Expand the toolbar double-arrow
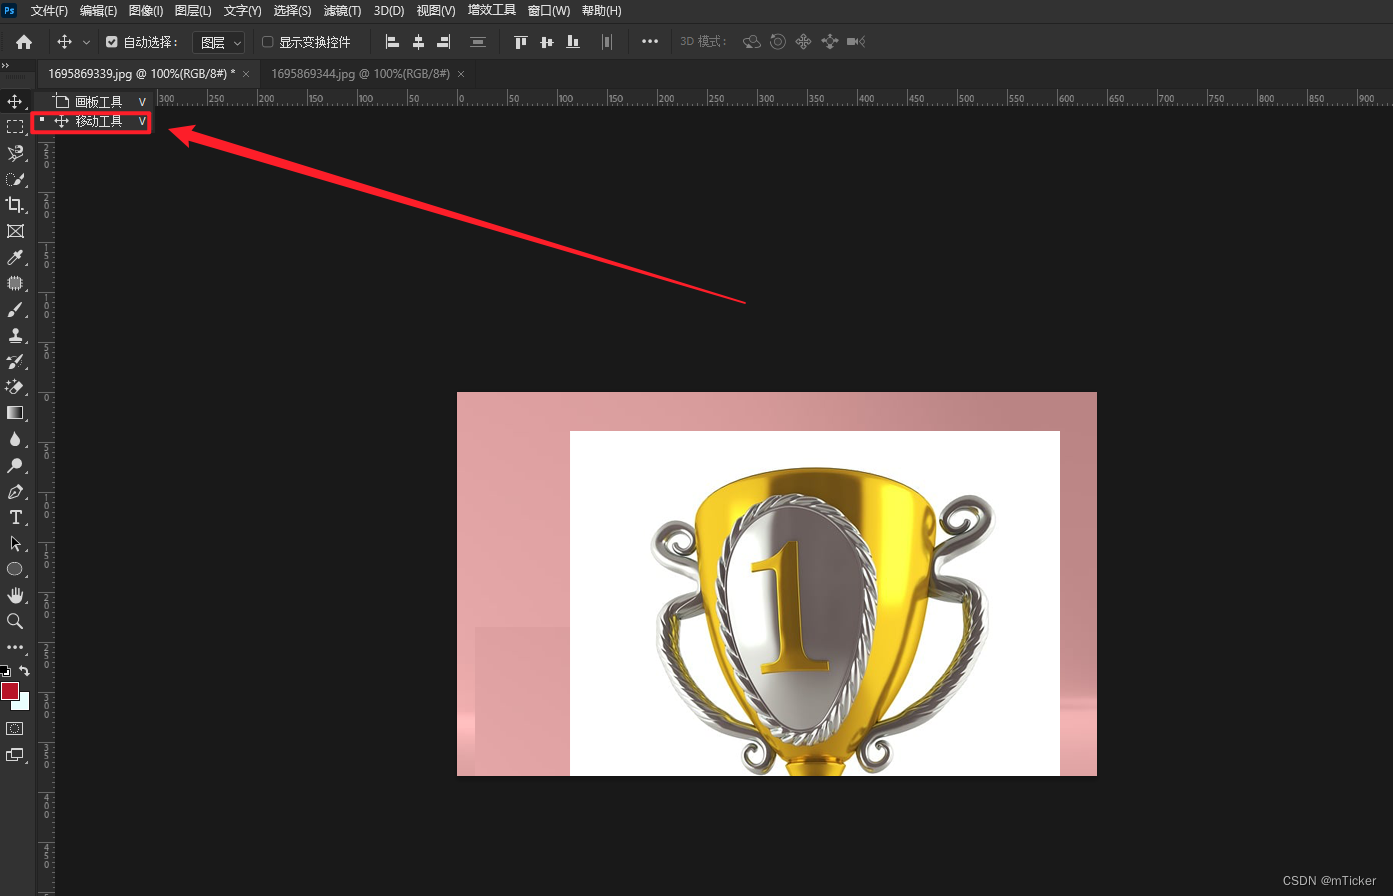Screen dimensions: 1393x896 click(x=5, y=66)
